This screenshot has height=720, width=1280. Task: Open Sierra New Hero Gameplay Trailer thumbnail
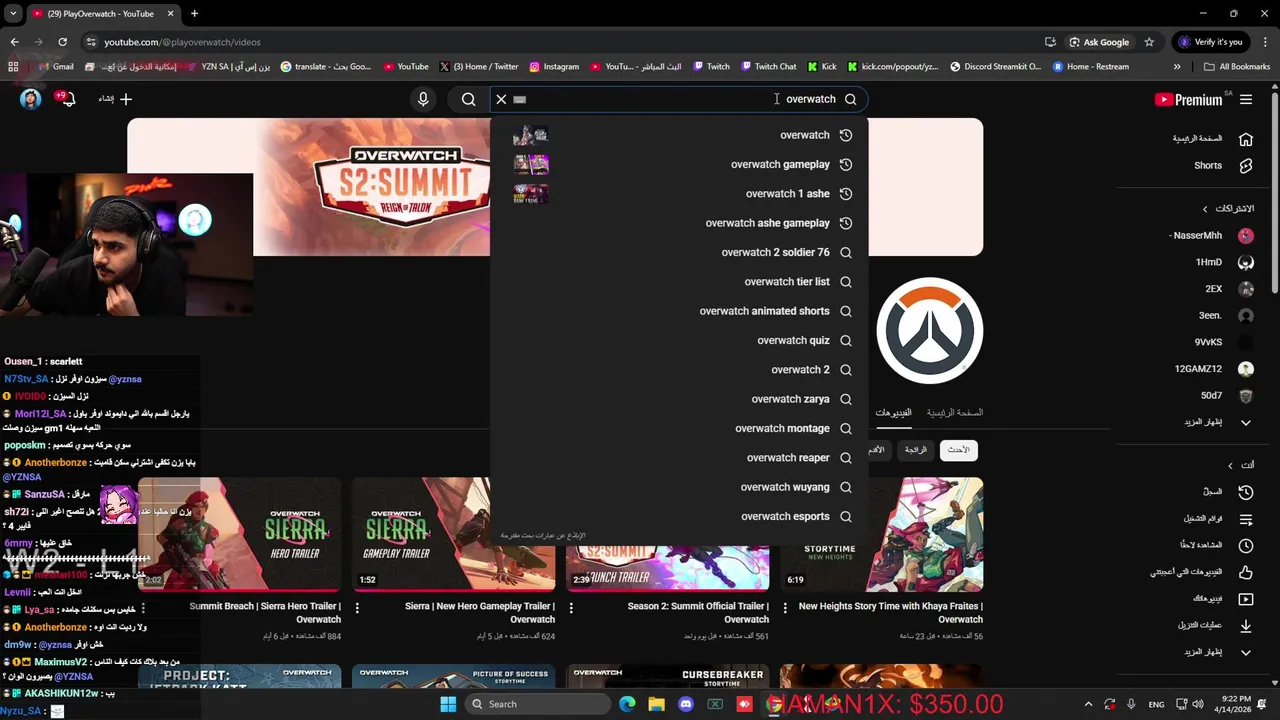coord(454,534)
